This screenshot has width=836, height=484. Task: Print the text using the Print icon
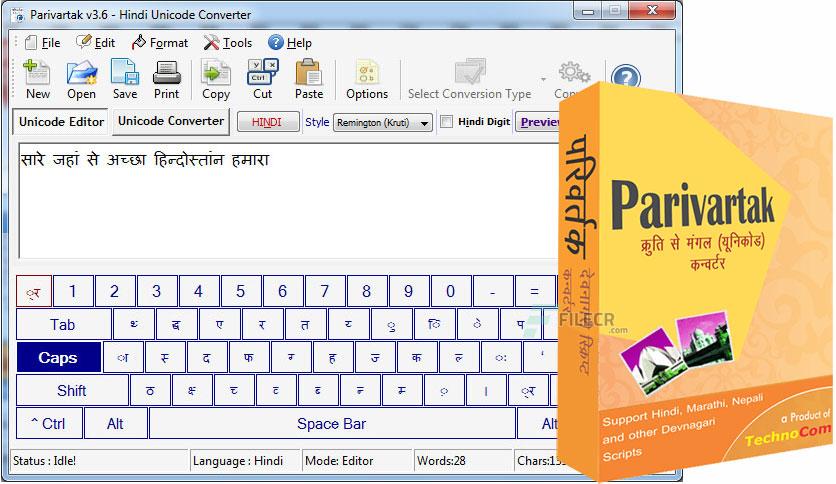[x=166, y=79]
